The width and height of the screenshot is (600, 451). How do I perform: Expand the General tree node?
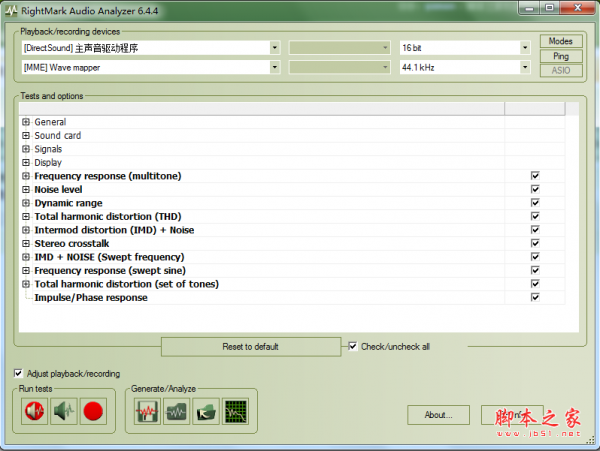[x=26, y=122]
